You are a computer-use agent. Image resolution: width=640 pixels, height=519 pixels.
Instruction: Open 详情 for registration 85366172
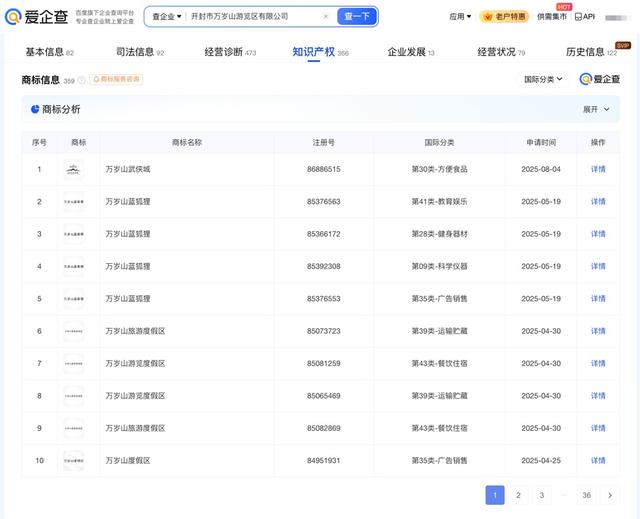click(x=598, y=234)
